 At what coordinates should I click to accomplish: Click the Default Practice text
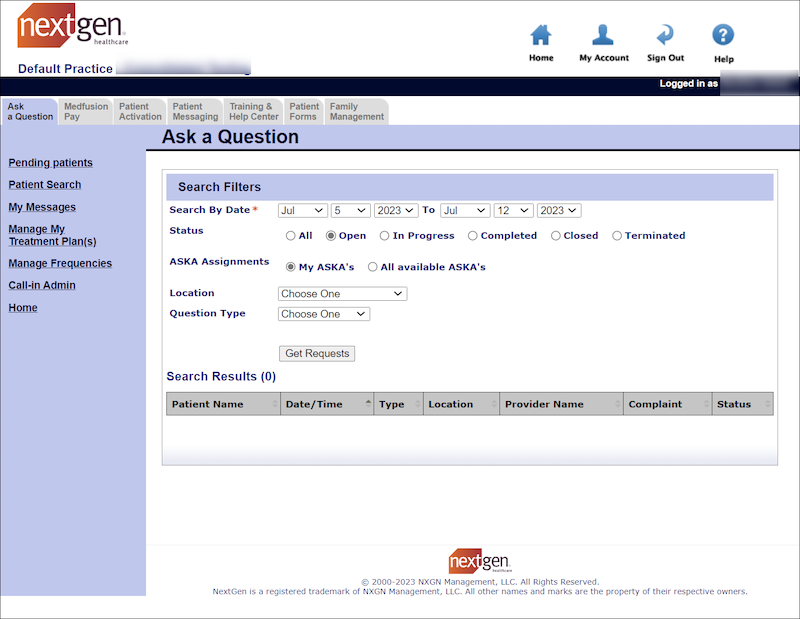pos(65,69)
